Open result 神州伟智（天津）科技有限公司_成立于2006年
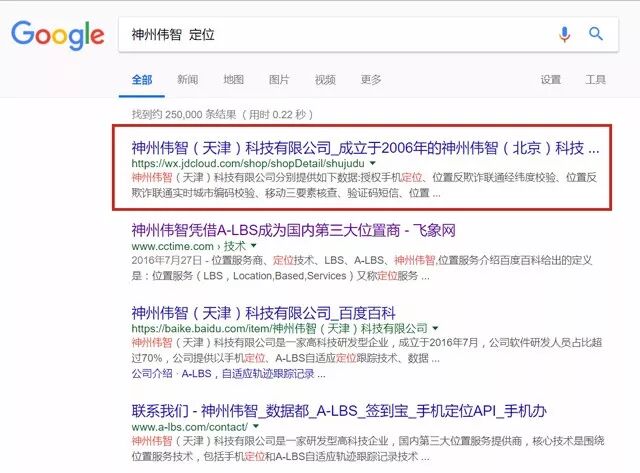640x473 pixels. (x=365, y=148)
